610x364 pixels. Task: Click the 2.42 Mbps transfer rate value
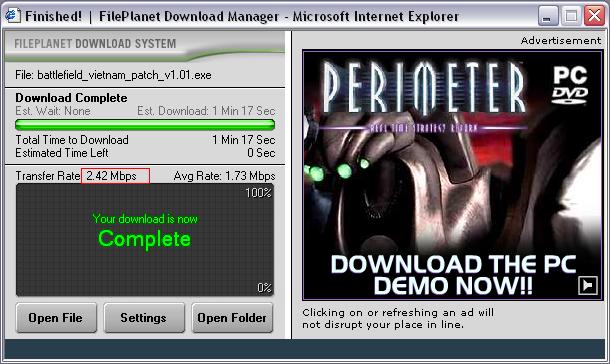click(x=112, y=176)
